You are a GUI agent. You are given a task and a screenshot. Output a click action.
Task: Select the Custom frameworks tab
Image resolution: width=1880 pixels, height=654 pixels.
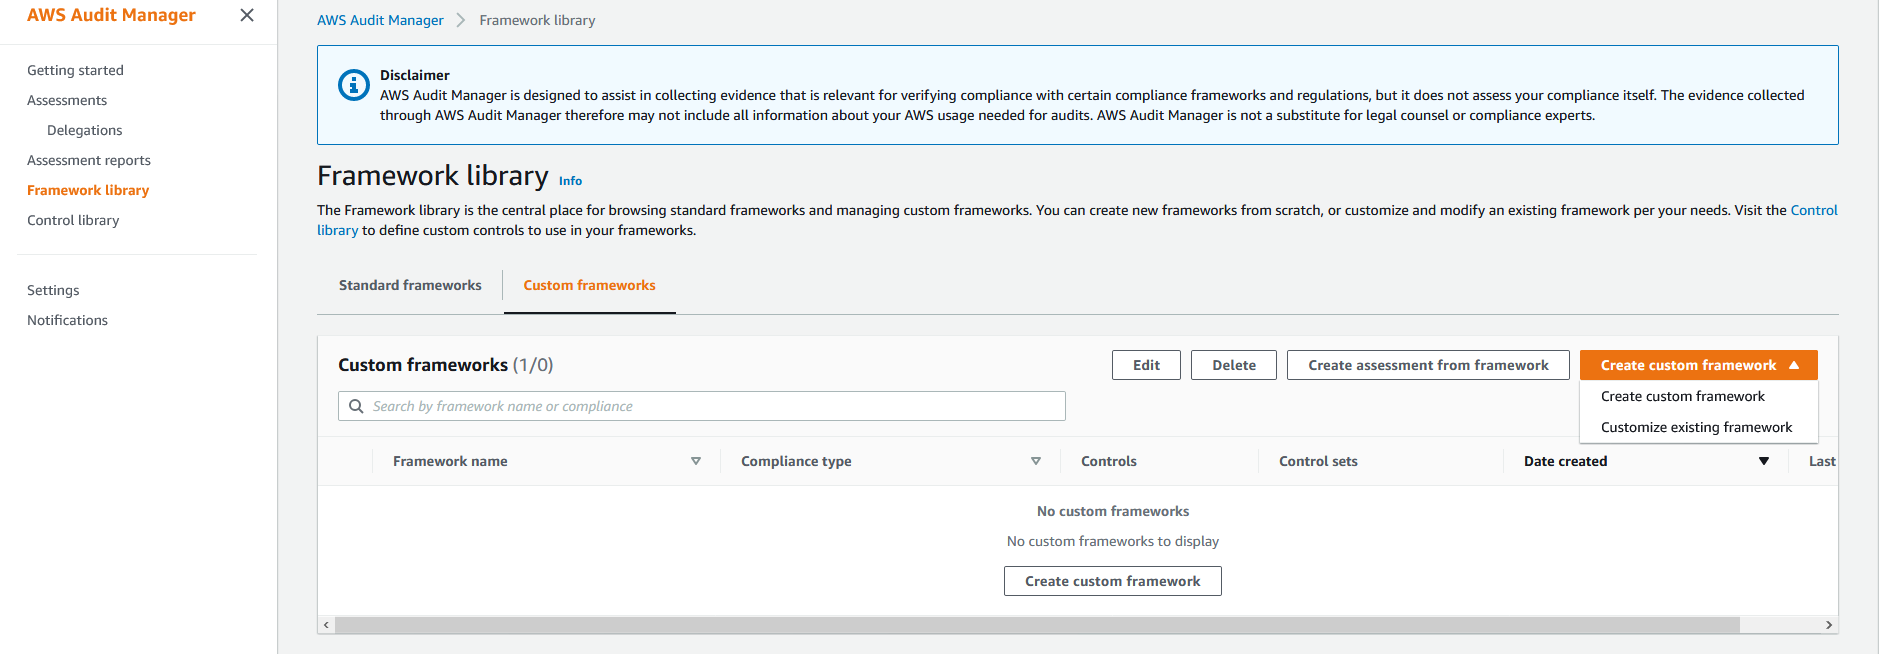(590, 285)
